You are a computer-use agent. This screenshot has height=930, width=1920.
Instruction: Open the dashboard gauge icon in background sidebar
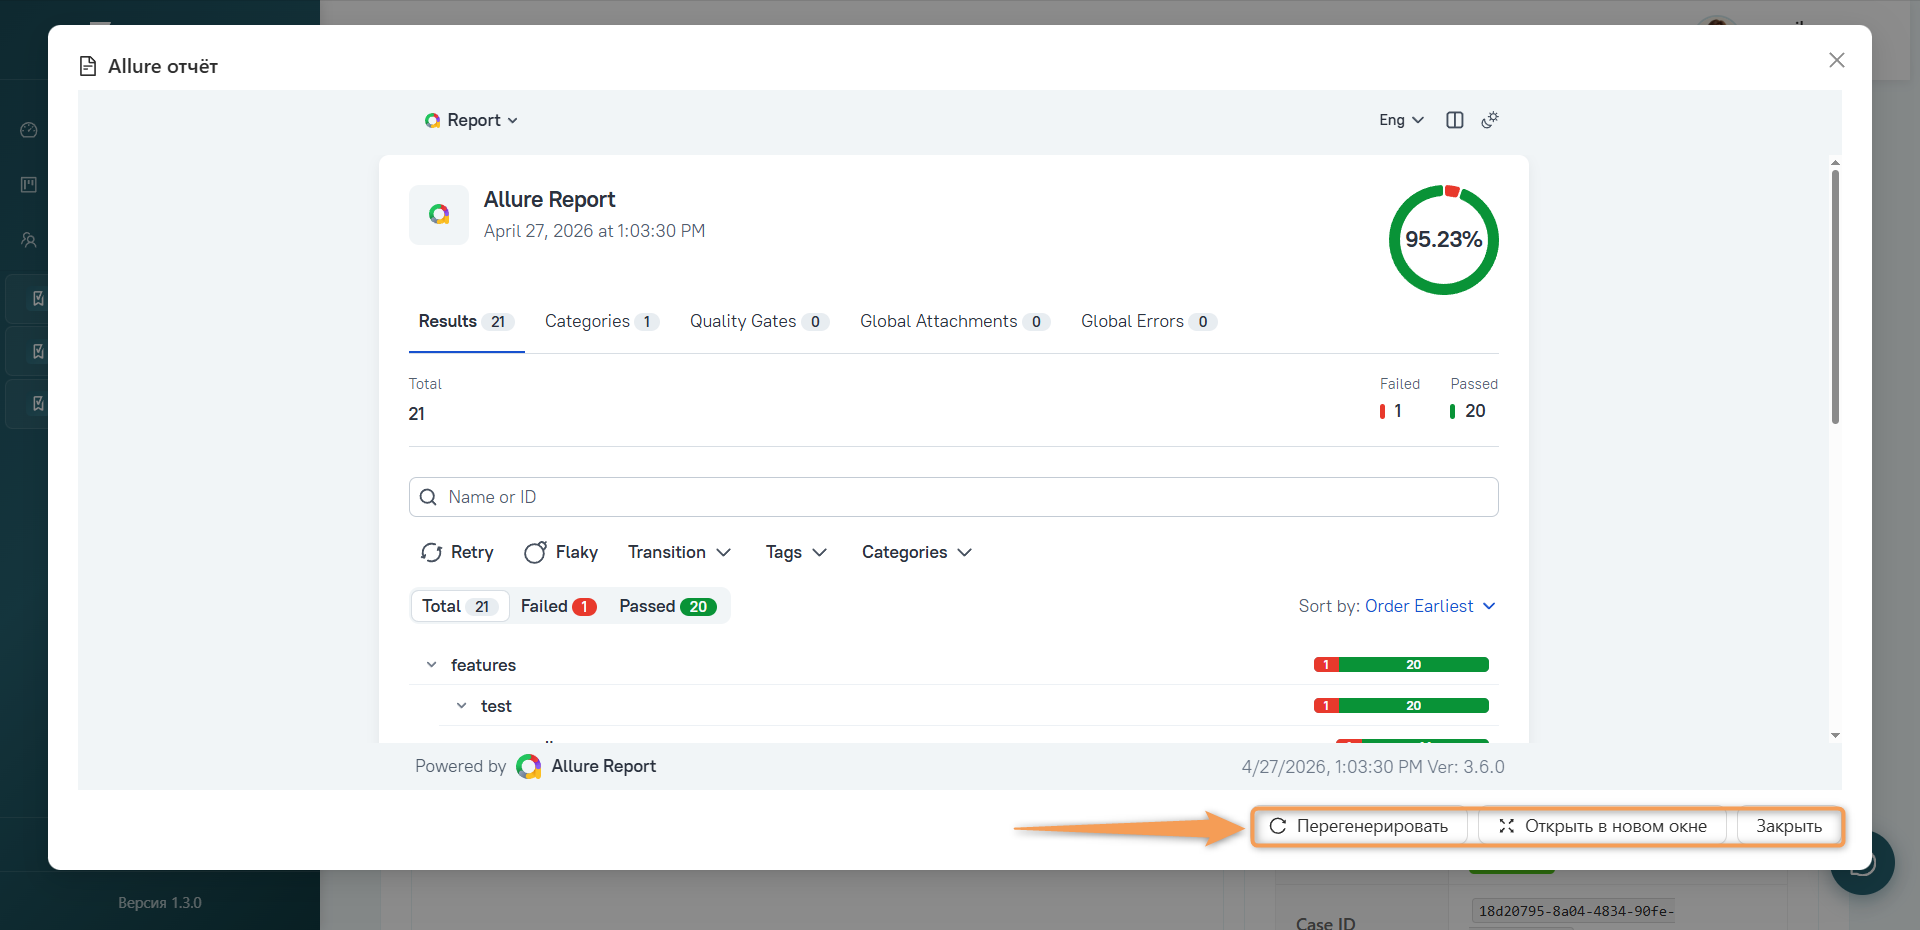pos(29,130)
